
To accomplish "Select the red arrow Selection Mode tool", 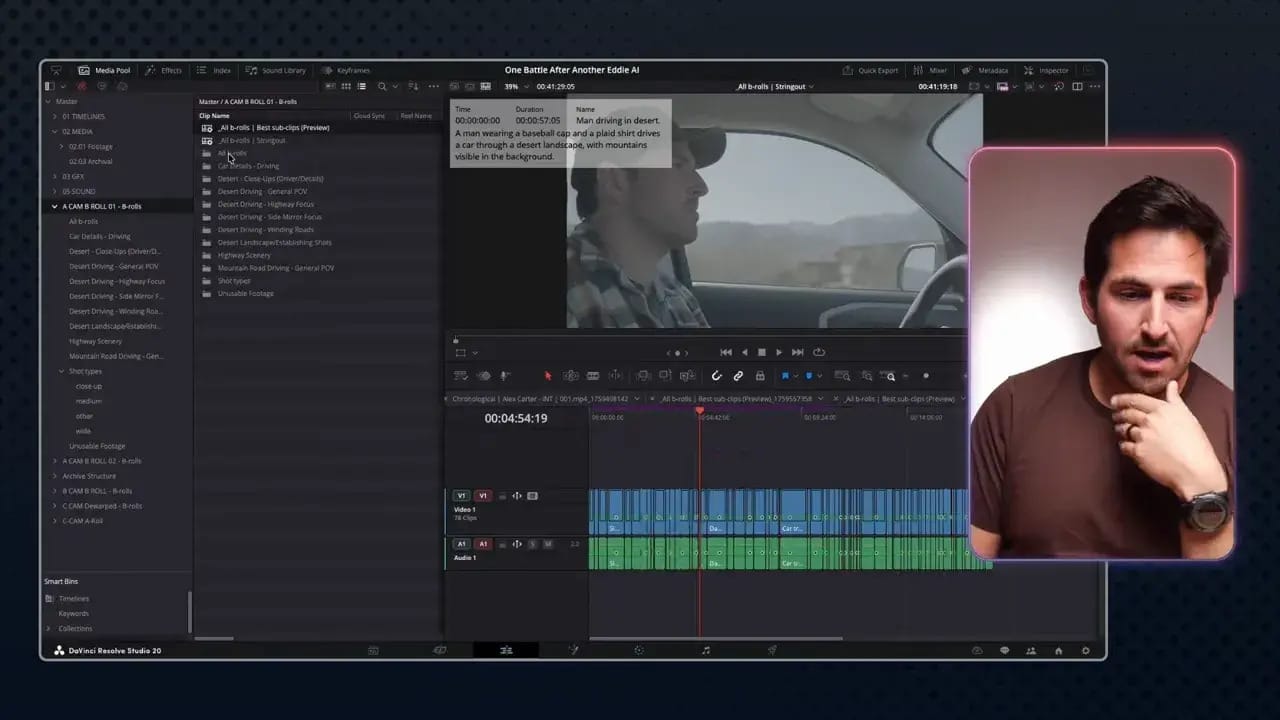I will pyautogui.click(x=548, y=376).
